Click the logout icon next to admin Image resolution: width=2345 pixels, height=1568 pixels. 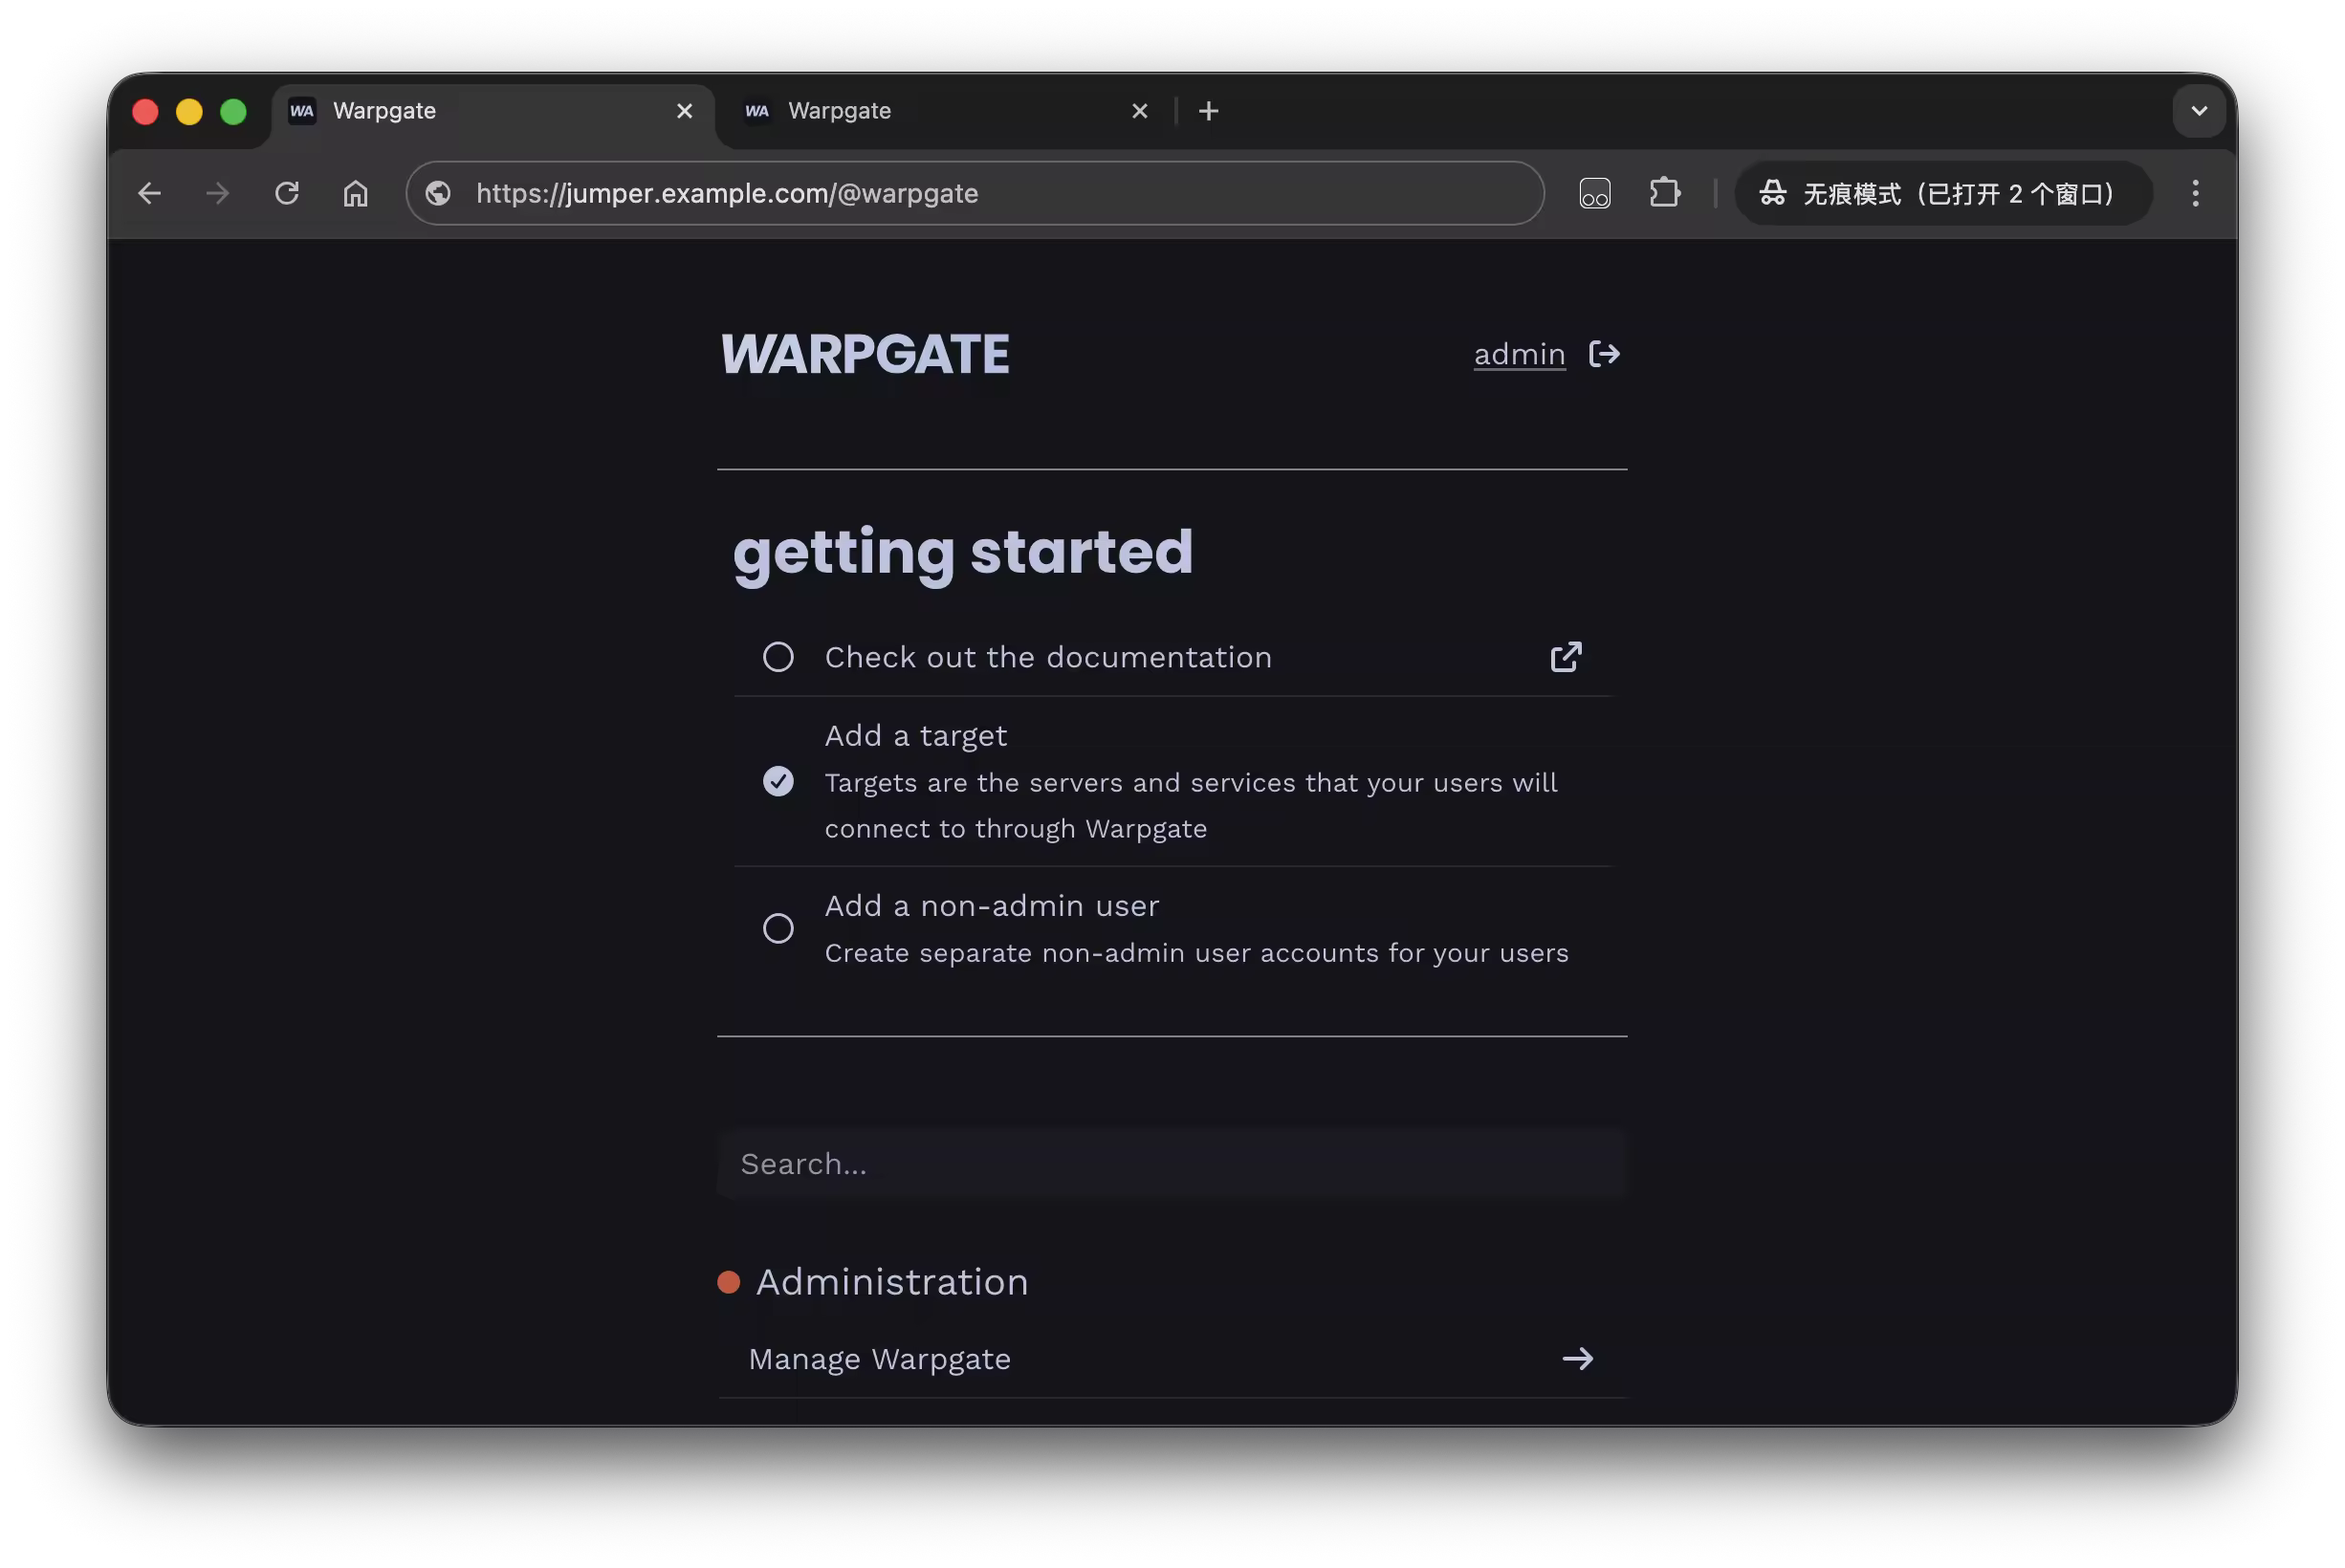click(x=1603, y=354)
